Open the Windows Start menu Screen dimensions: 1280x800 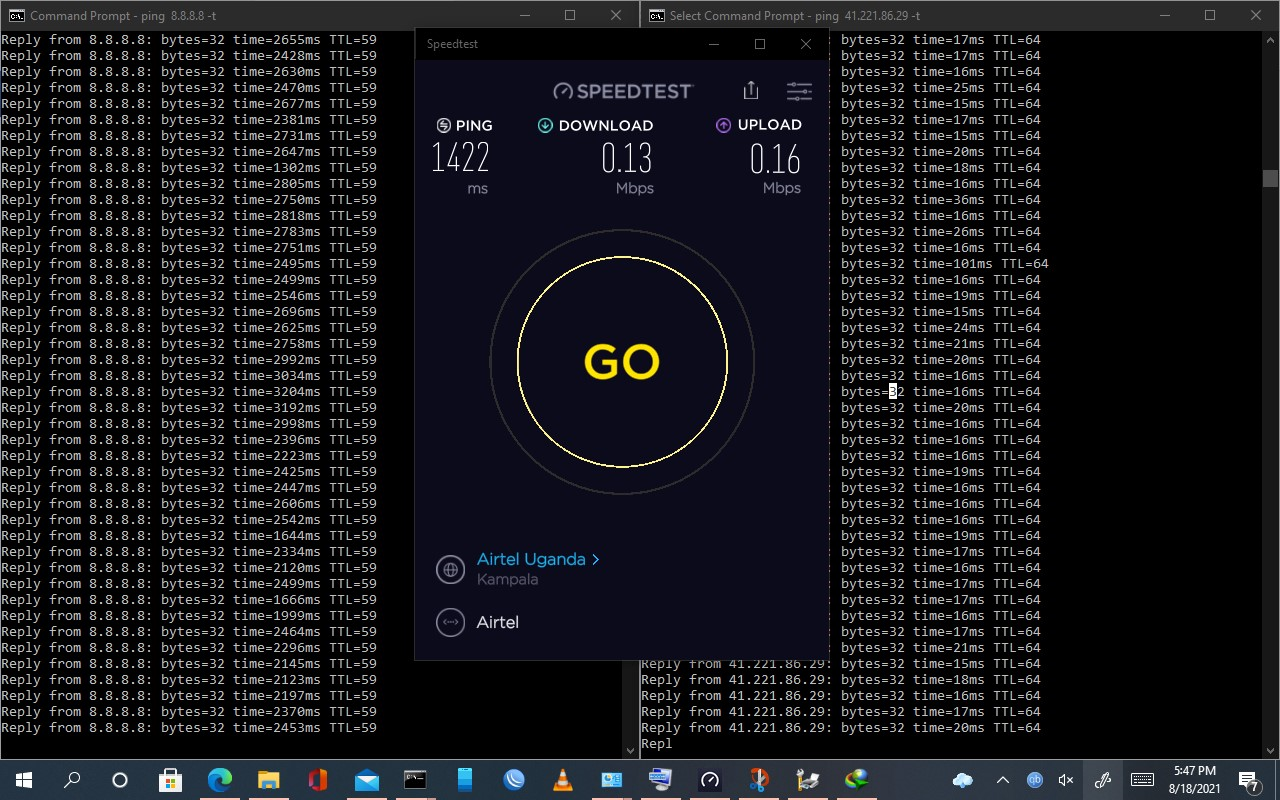tap(23, 780)
